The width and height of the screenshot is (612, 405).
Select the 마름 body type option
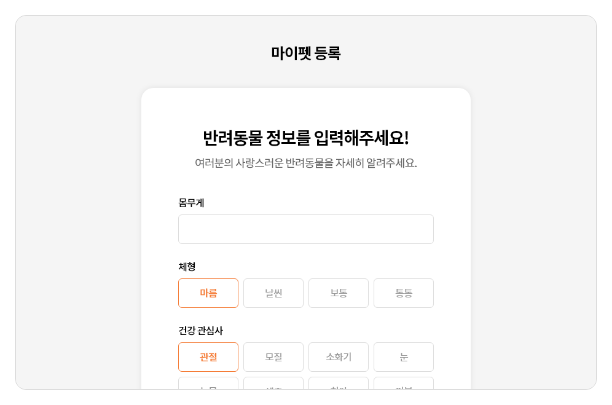[208, 293]
